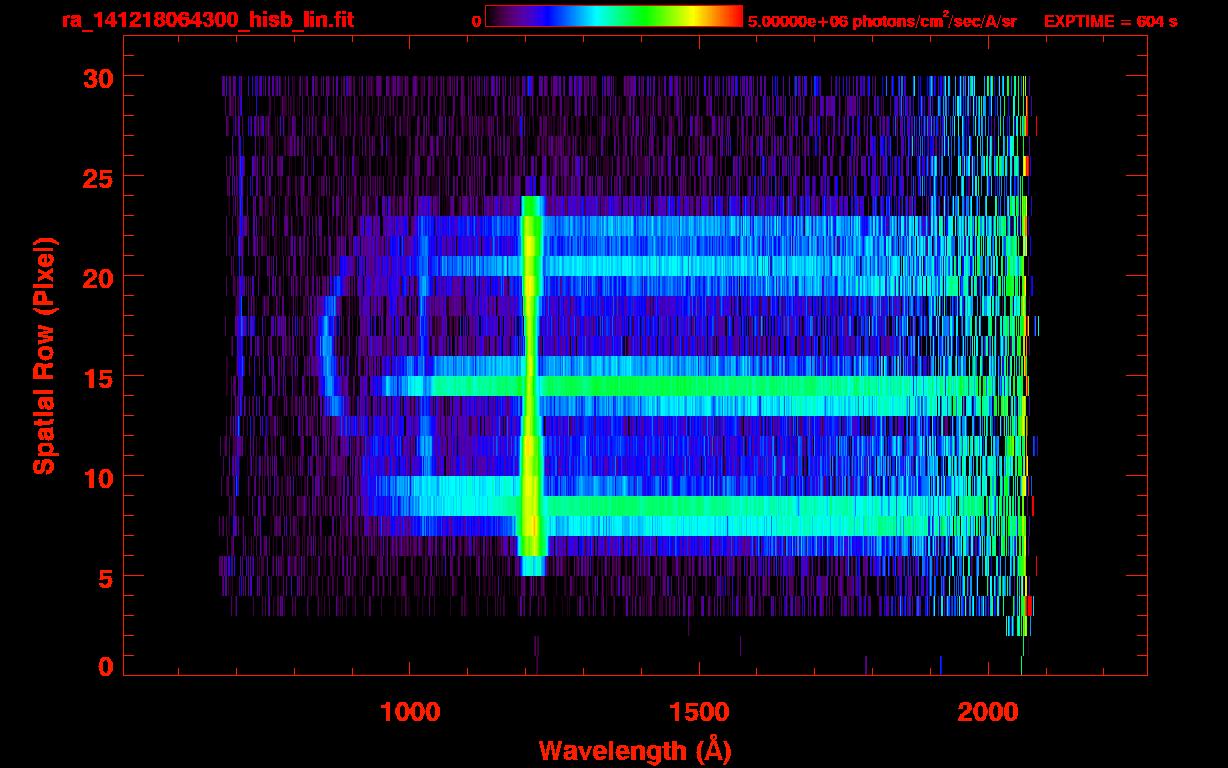Click the y-axis tick label 30
The width and height of the screenshot is (1228, 768).
click(96, 77)
